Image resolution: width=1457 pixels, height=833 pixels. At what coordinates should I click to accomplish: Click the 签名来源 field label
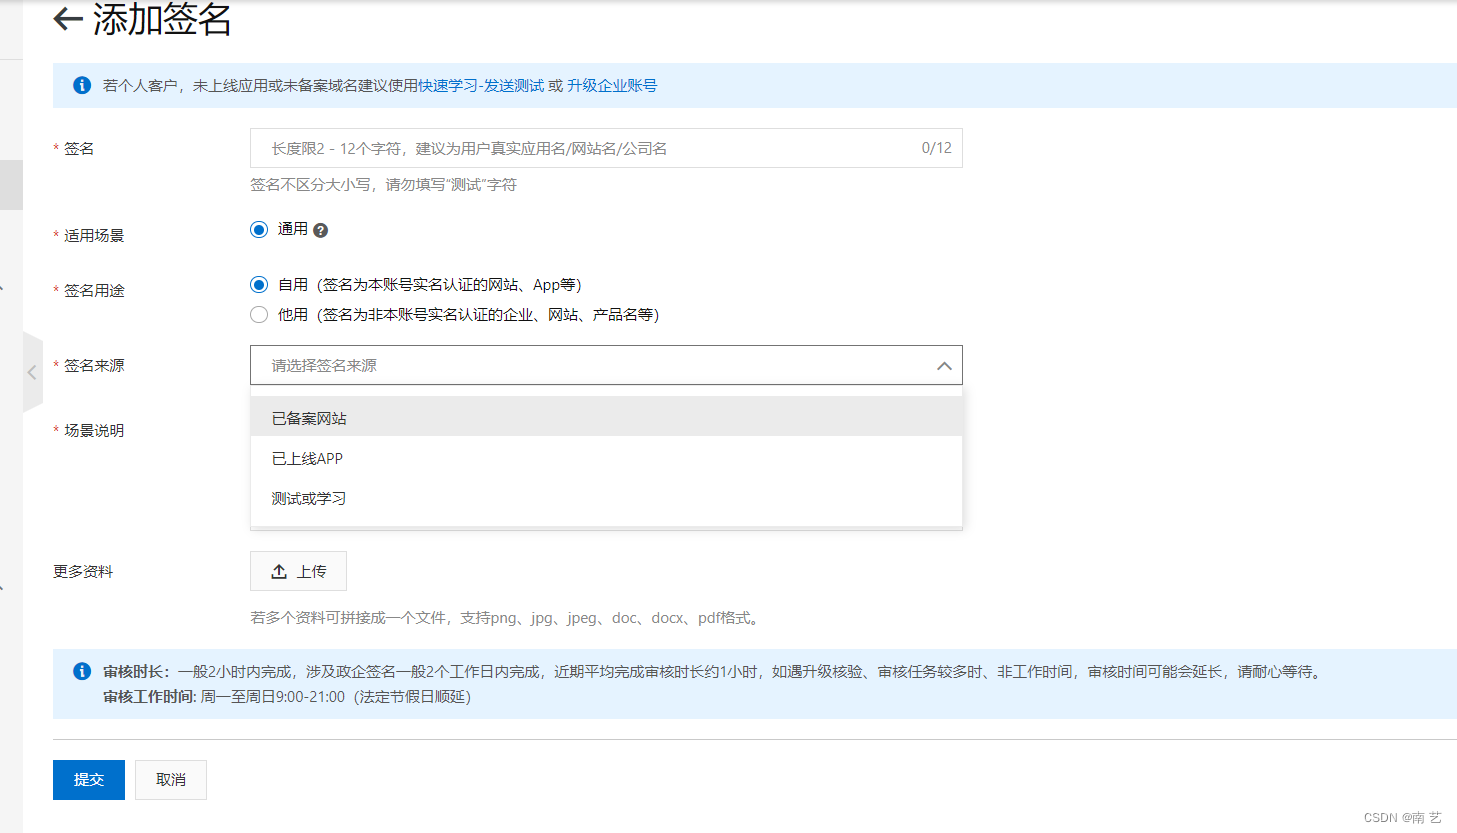94,366
